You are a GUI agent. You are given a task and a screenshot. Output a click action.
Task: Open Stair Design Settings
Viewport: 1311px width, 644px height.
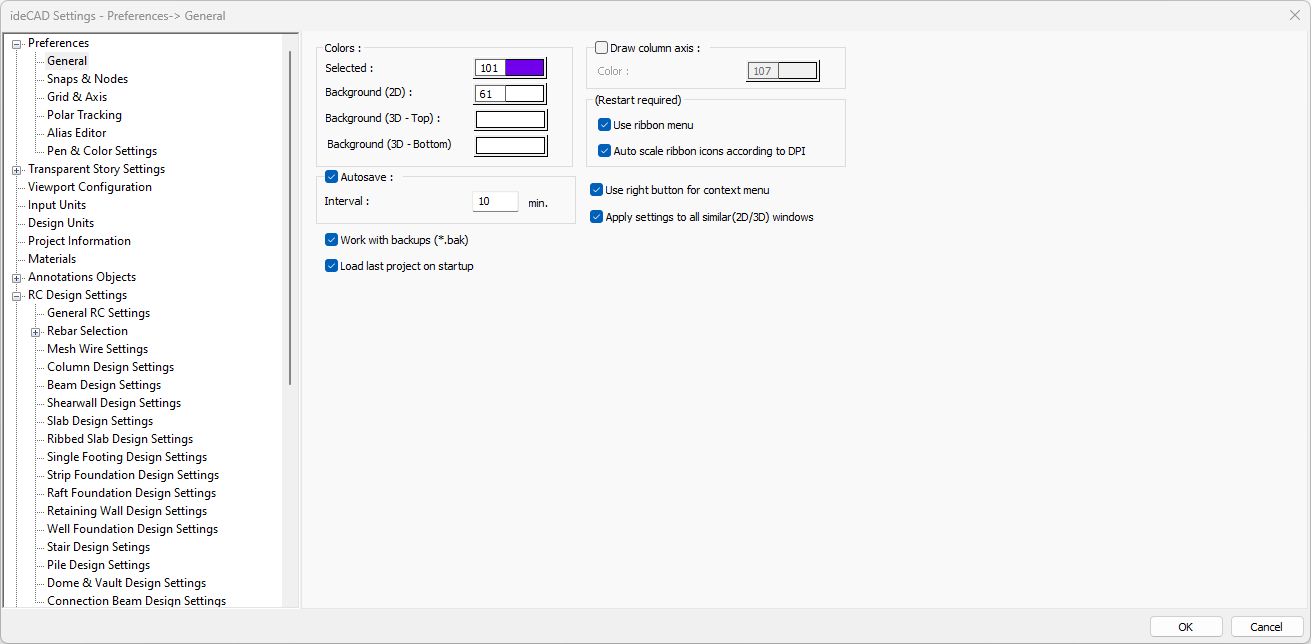98,547
